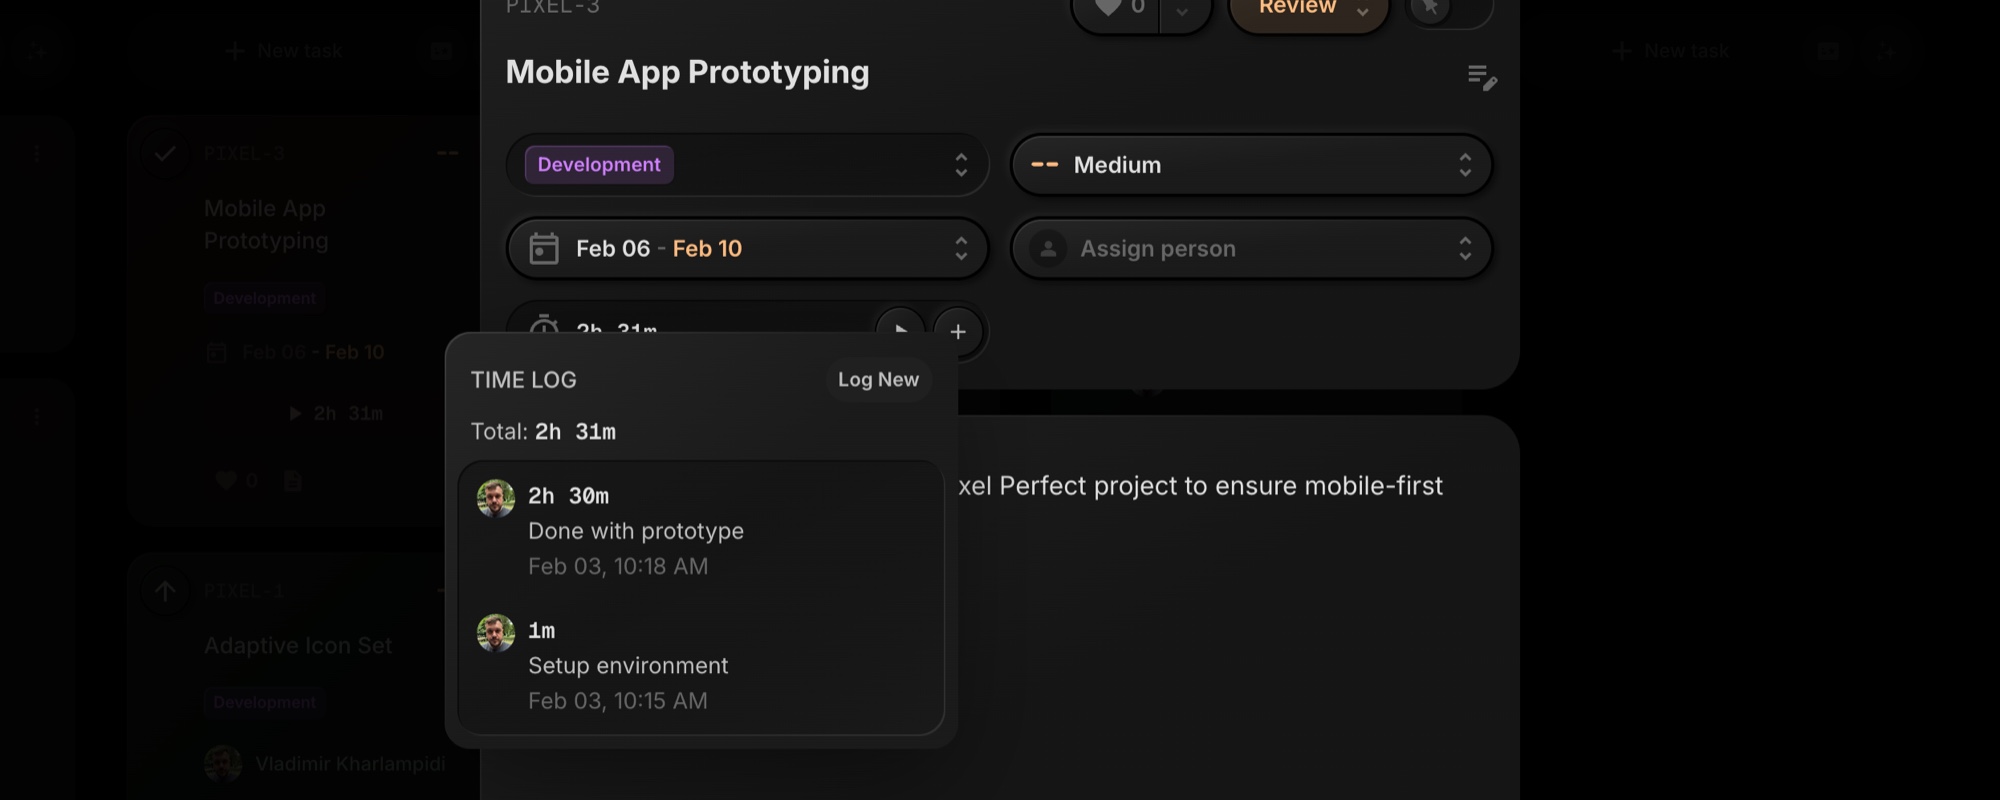
Task: Click the play icon to start timer
Action: coord(900,327)
